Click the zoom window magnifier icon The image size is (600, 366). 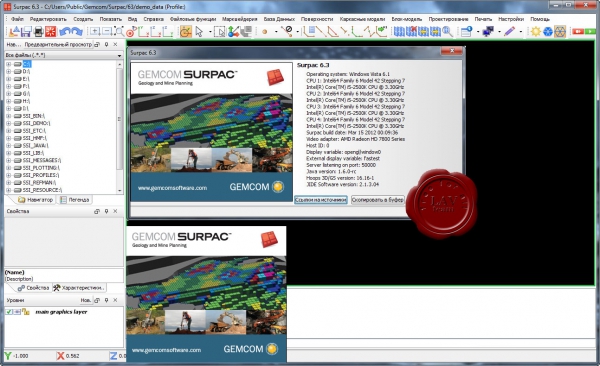click(119, 31)
